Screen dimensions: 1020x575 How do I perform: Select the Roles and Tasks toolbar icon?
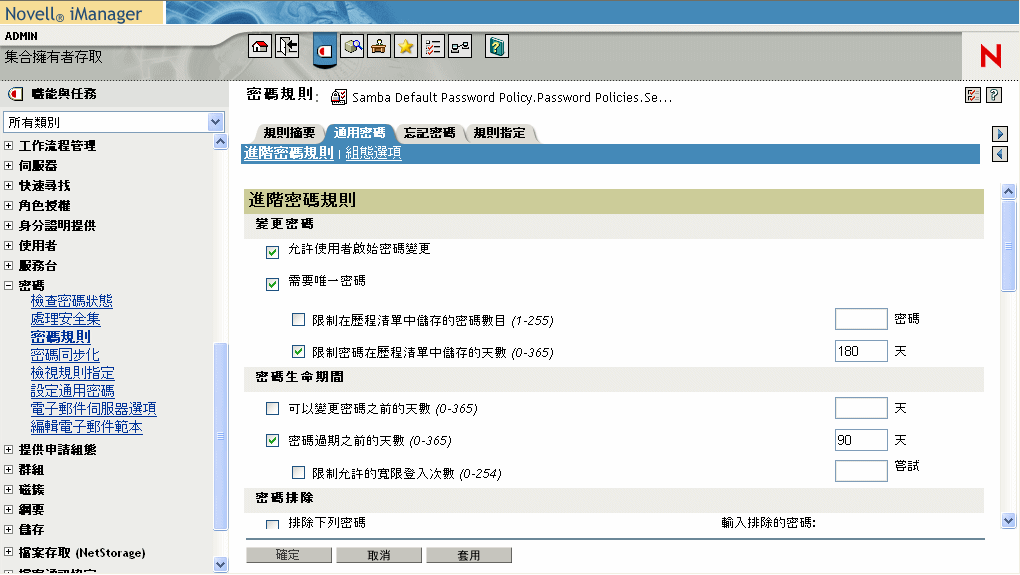[325, 50]
